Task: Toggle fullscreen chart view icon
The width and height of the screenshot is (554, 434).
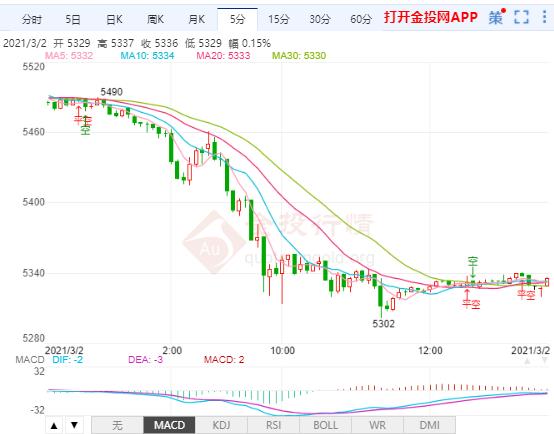Action: [x=521, y=17]
